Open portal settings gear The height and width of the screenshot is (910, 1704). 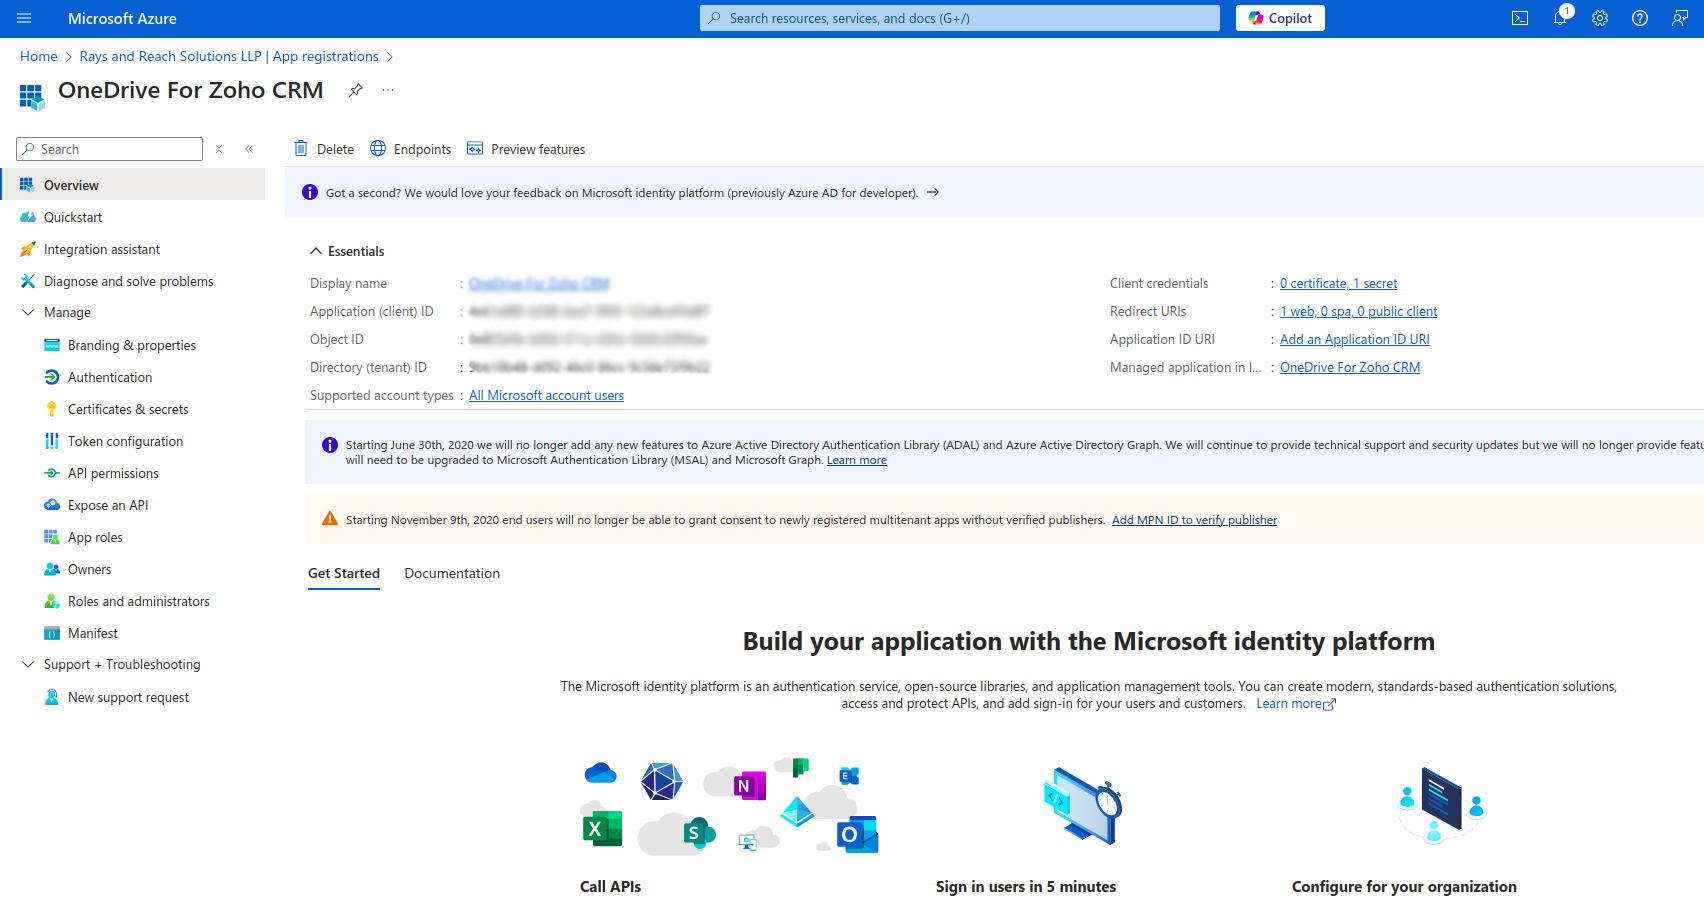point(1600,18)
